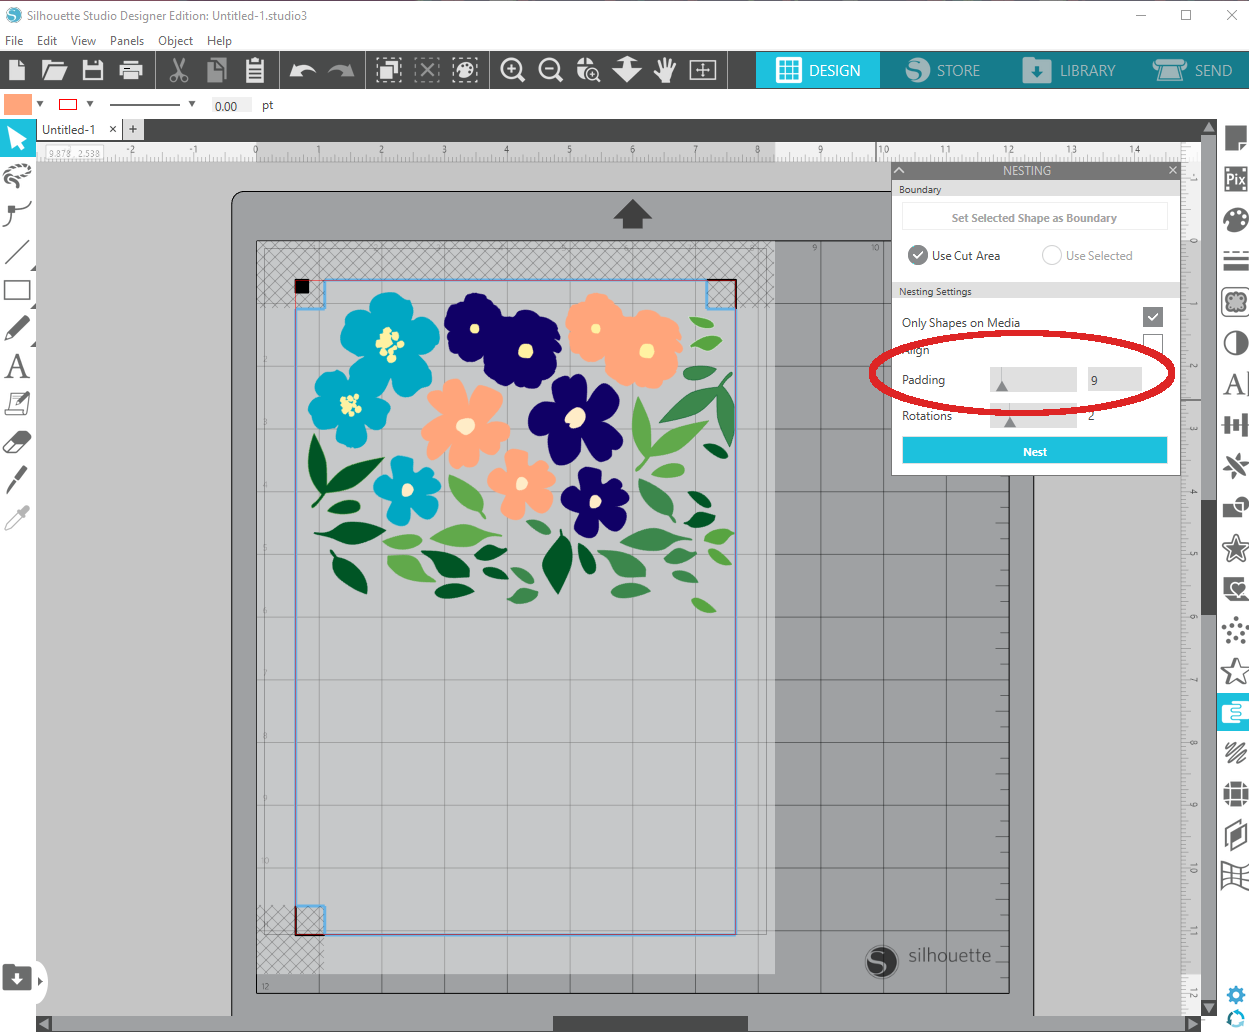The height and width of the screenshot is (1032, 1249).
Task: Click the Padding slider
Action: tap(1033, 380)
